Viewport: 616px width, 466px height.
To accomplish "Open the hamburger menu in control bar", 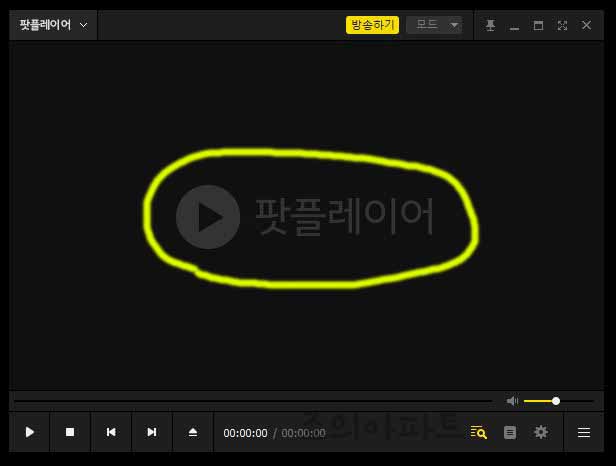I will pyautogui.click(x=584, y=433).
